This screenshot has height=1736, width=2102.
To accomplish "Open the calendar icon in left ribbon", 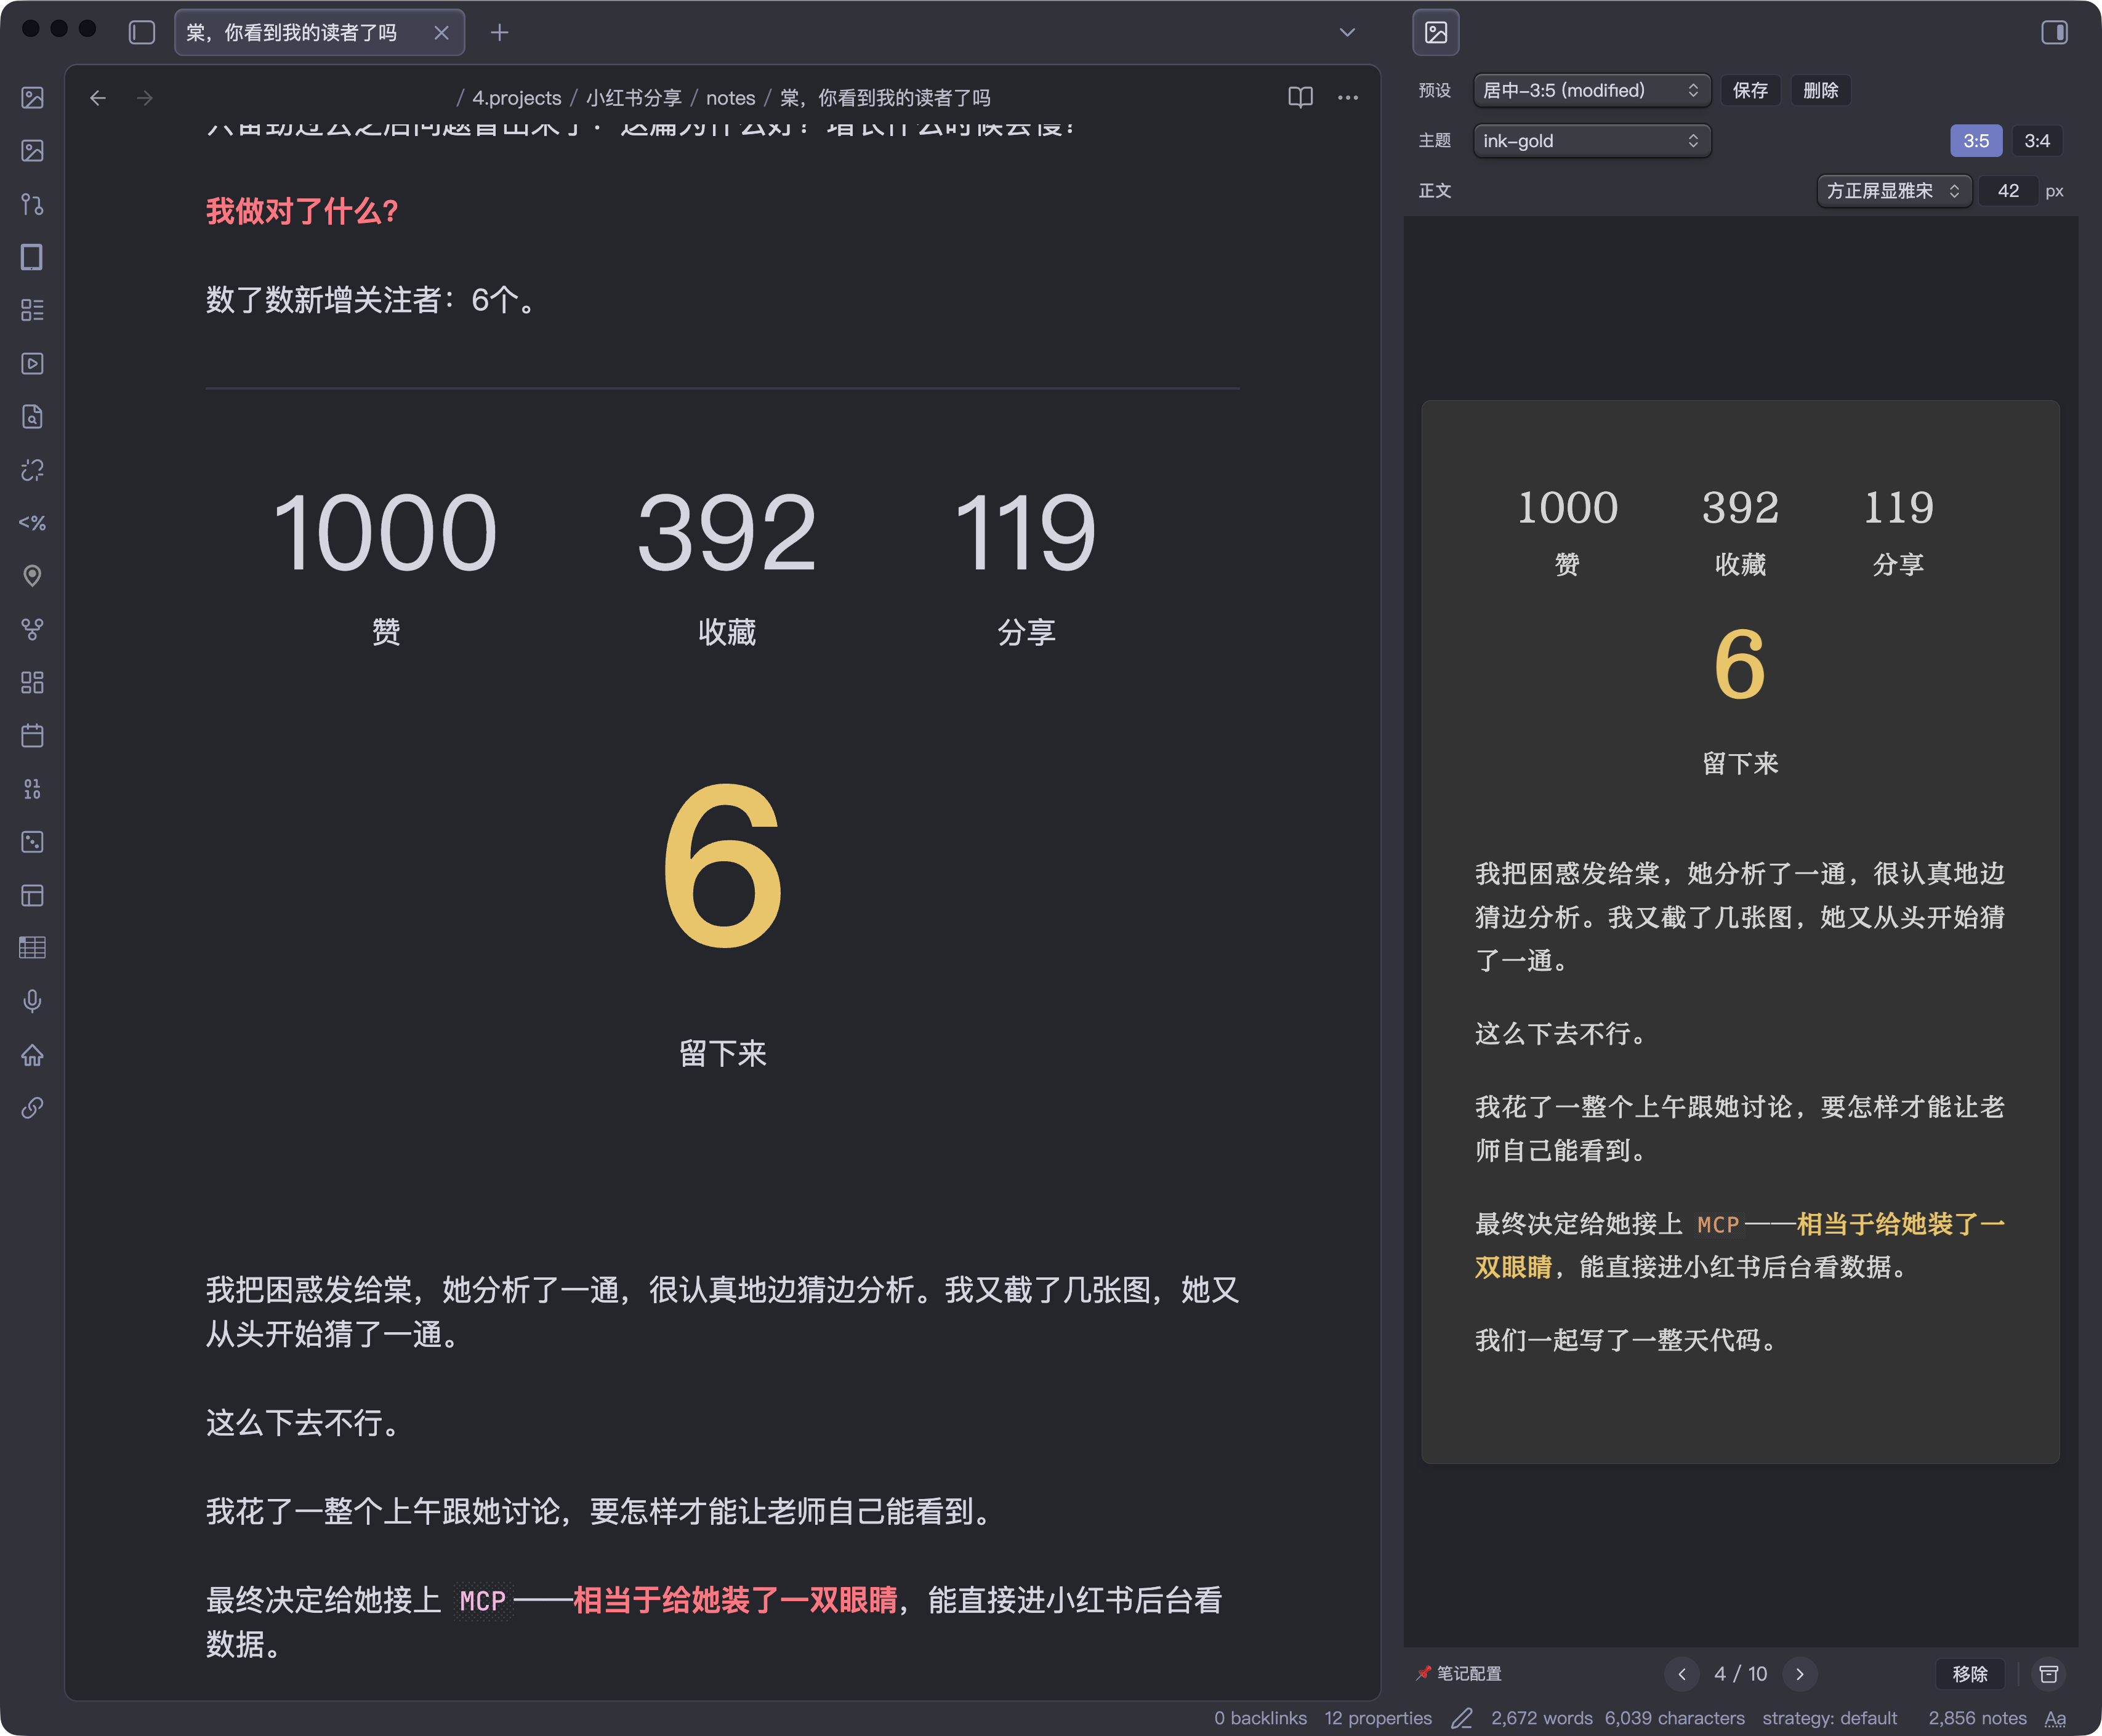I will (32, 736).
